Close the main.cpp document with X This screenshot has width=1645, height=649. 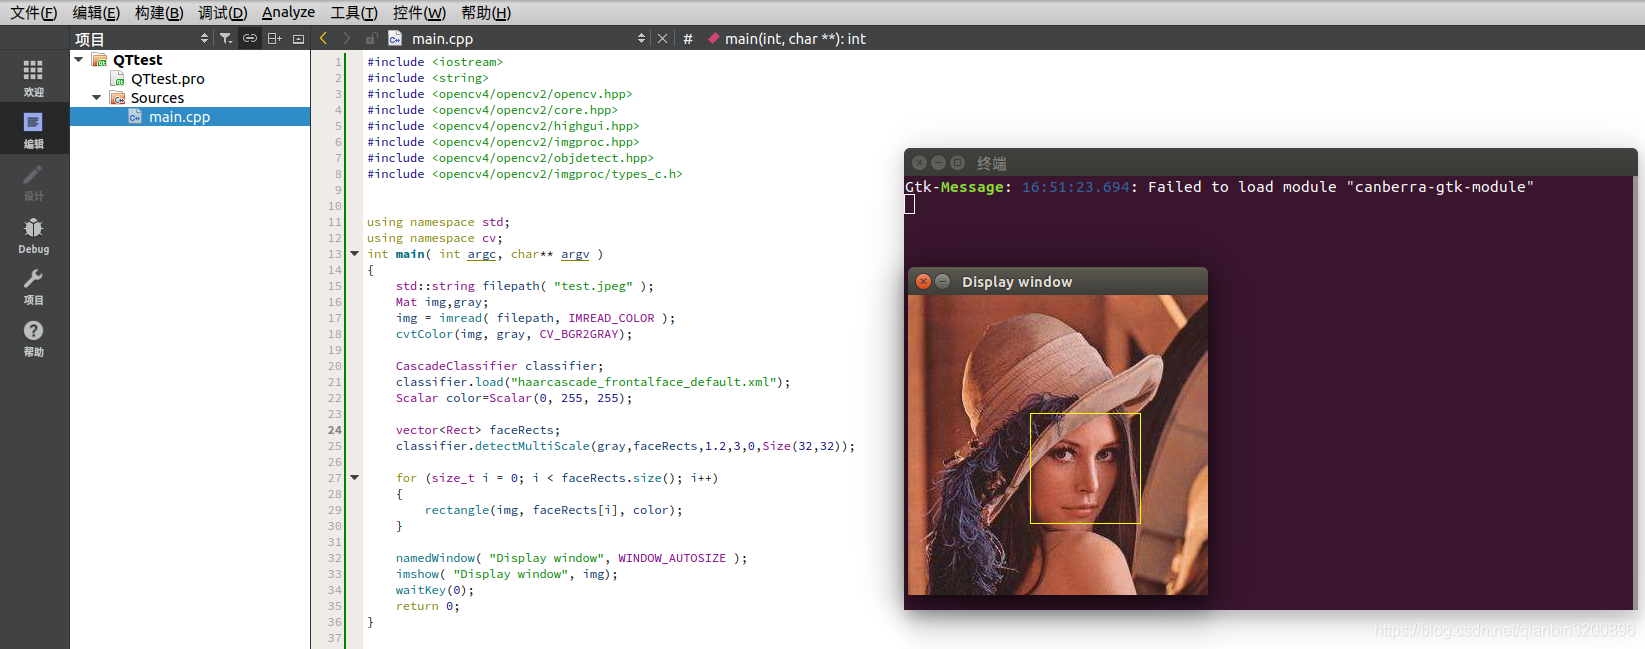[x=662, y=38]
